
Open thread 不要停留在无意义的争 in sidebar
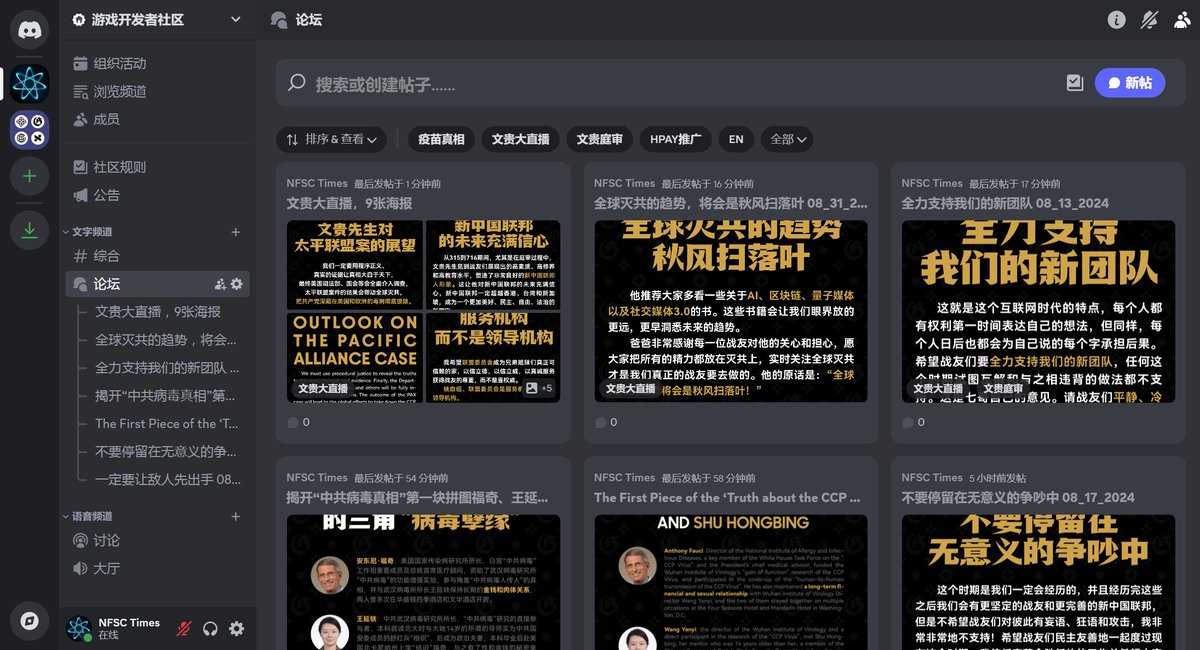[165, 452]
